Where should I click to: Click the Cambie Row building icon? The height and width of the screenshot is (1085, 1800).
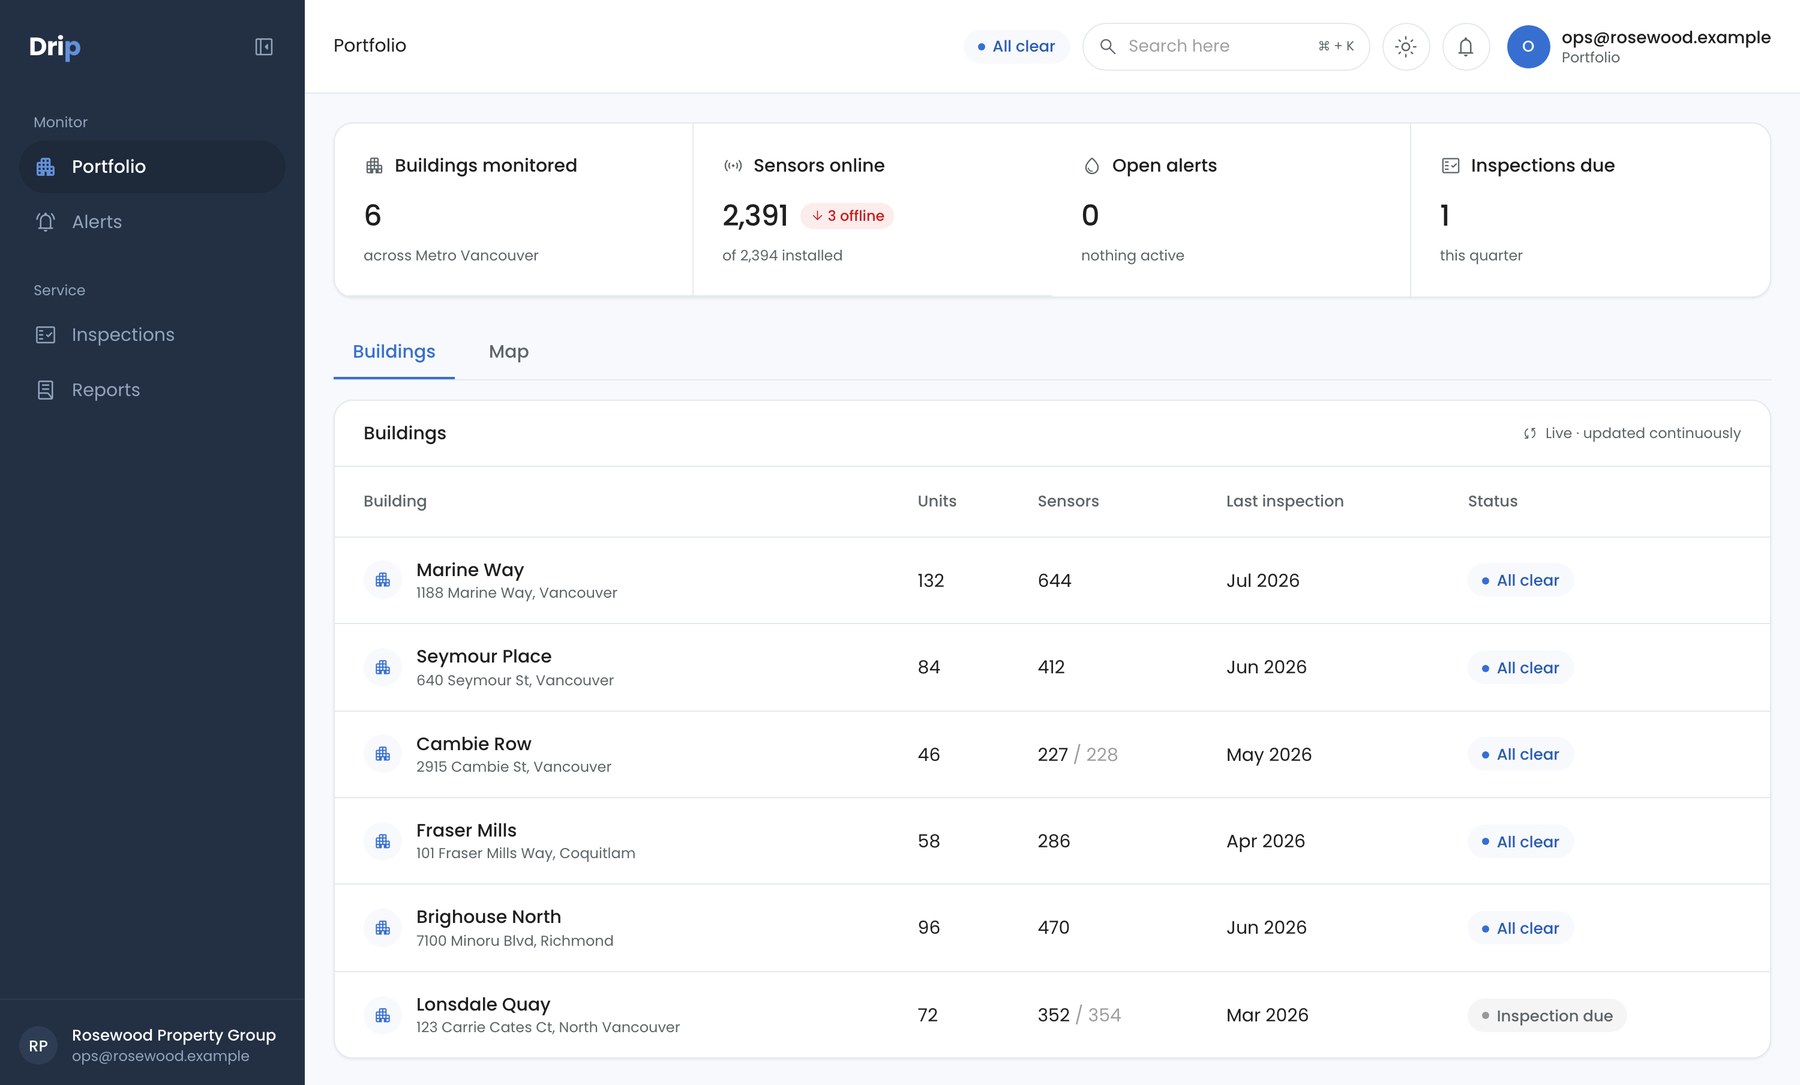[383, 755]
